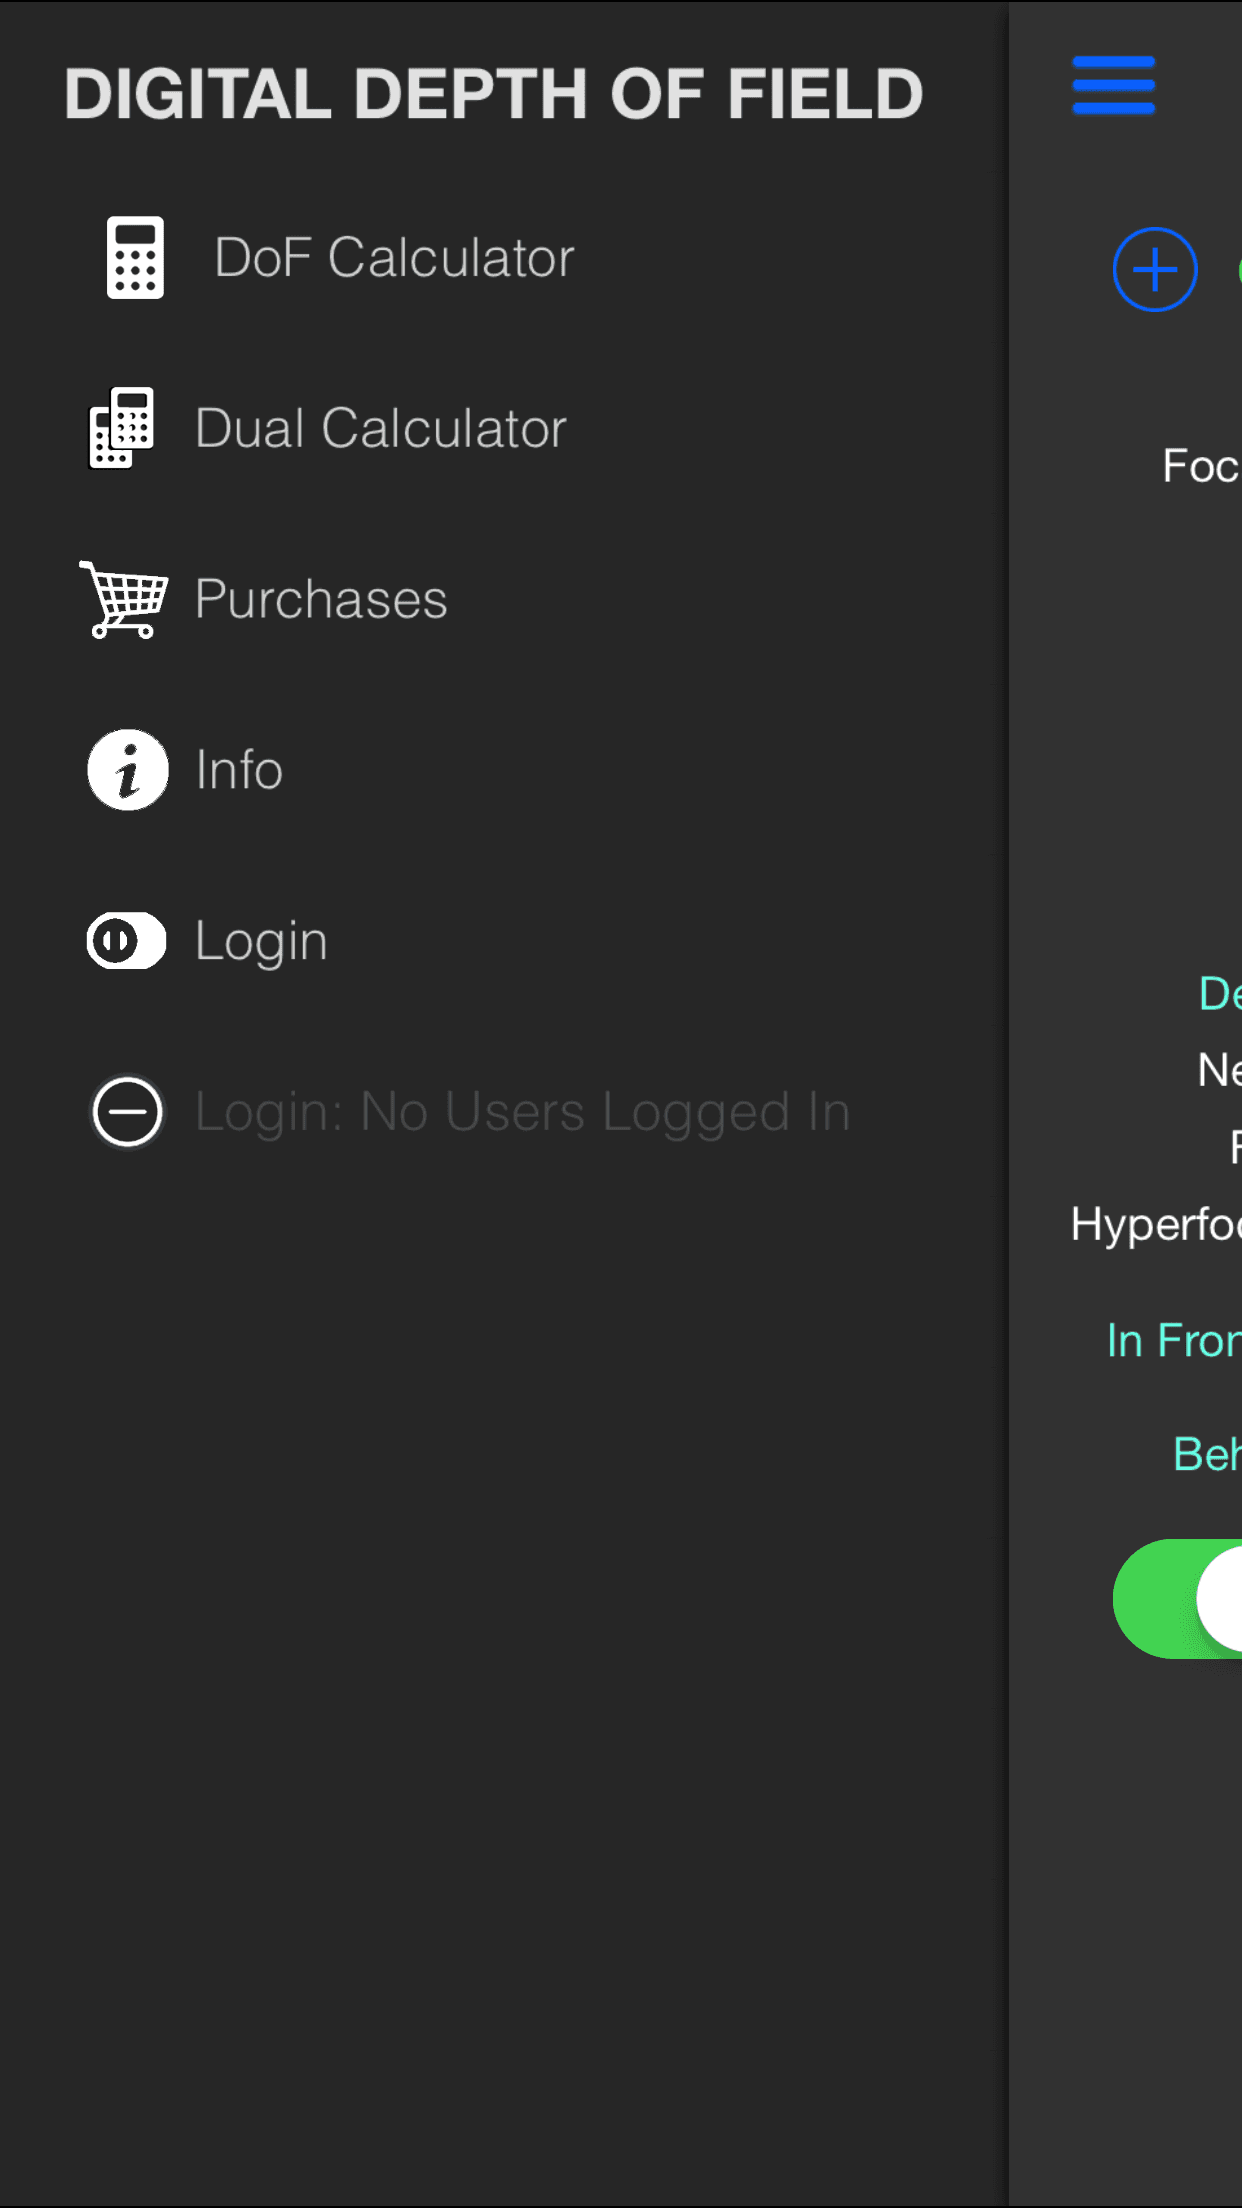Tap the minus circle logged-in status icon
The width and height of the screenshot is (1242, 2208).
click(127, 1111)
